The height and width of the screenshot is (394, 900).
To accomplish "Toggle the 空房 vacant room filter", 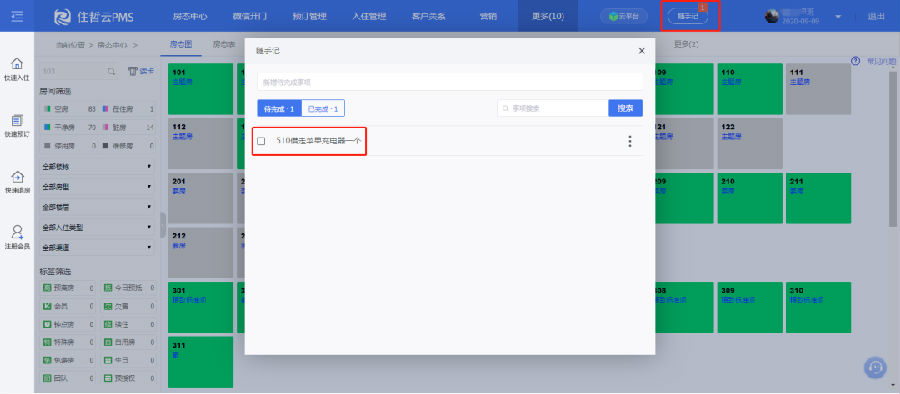I will click(68, 109).
